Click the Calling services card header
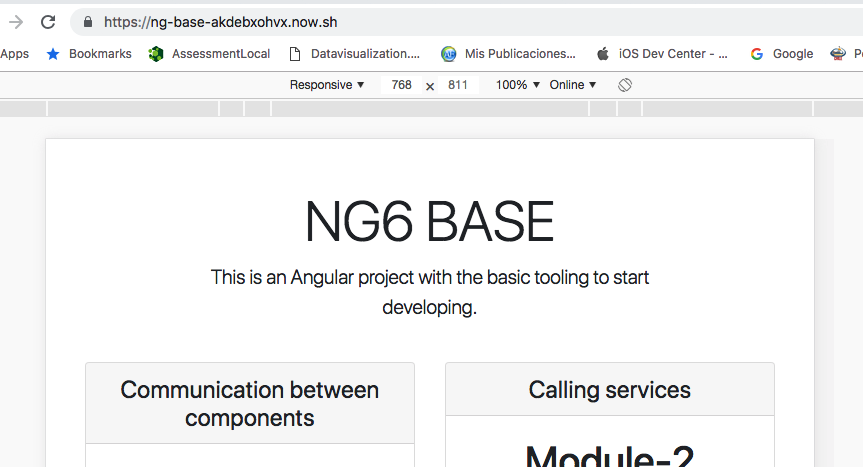Viewport: 863px width, 467px height. tap(610, 389)
